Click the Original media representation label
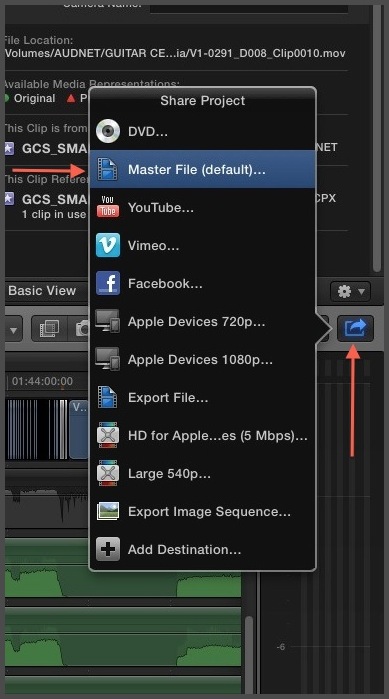Screen dimensions: 389x699 (34, 99)
